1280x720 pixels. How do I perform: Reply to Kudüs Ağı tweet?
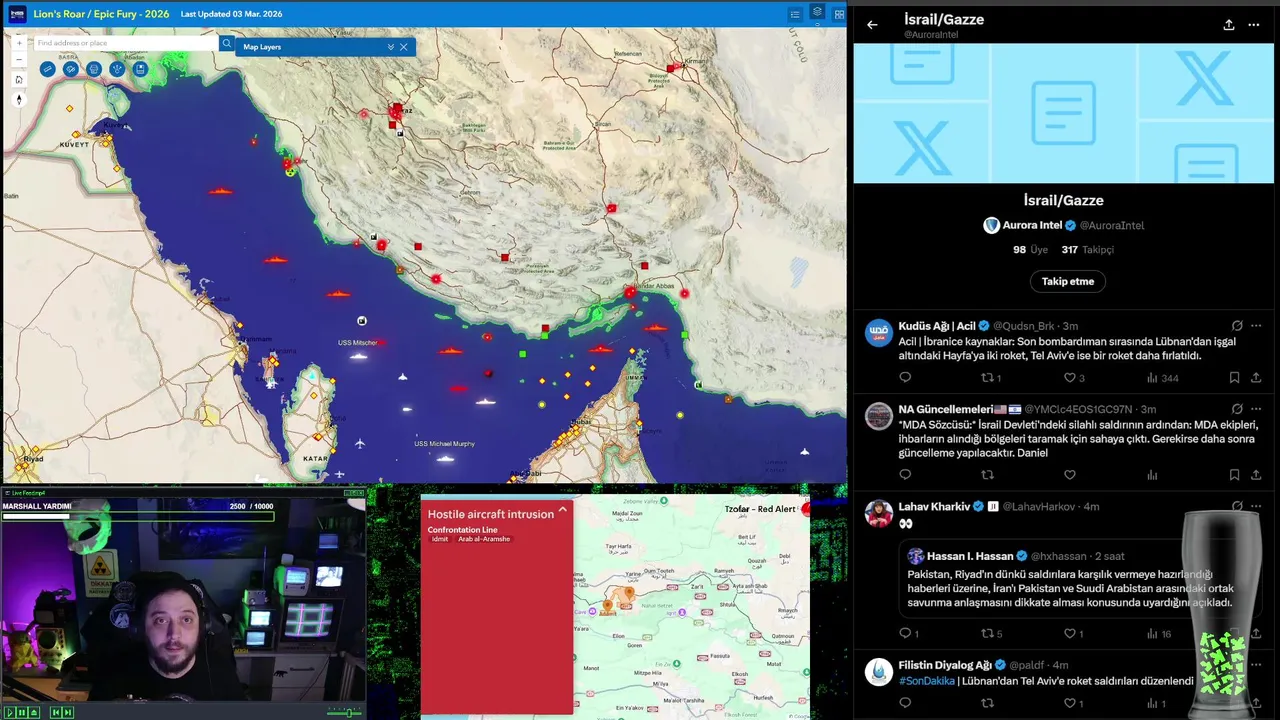pos(905,378)
